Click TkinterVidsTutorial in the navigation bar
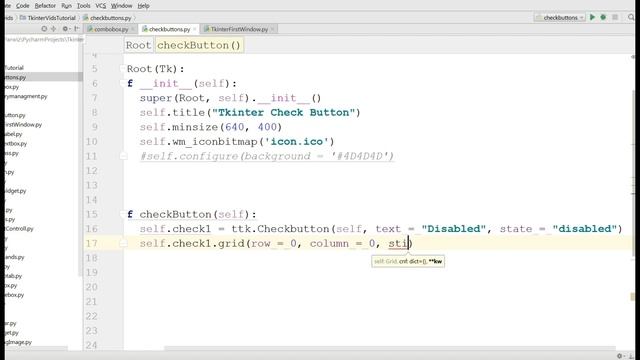 48,18
